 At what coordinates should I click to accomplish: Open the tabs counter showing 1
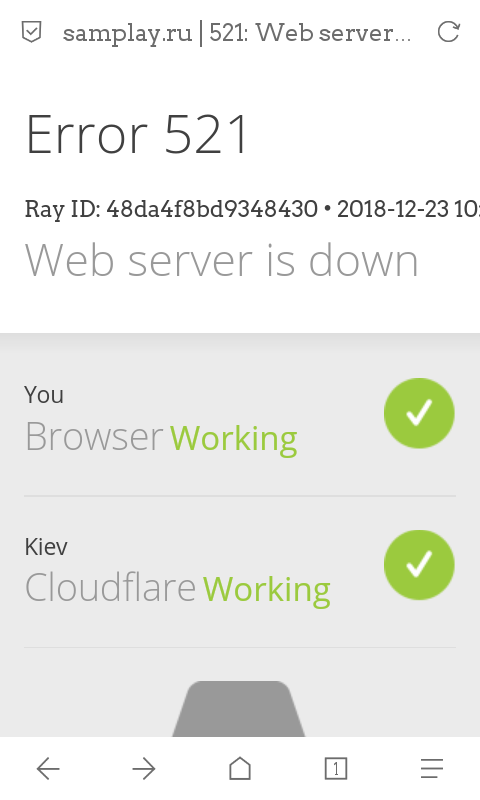(x=336, y=768)
